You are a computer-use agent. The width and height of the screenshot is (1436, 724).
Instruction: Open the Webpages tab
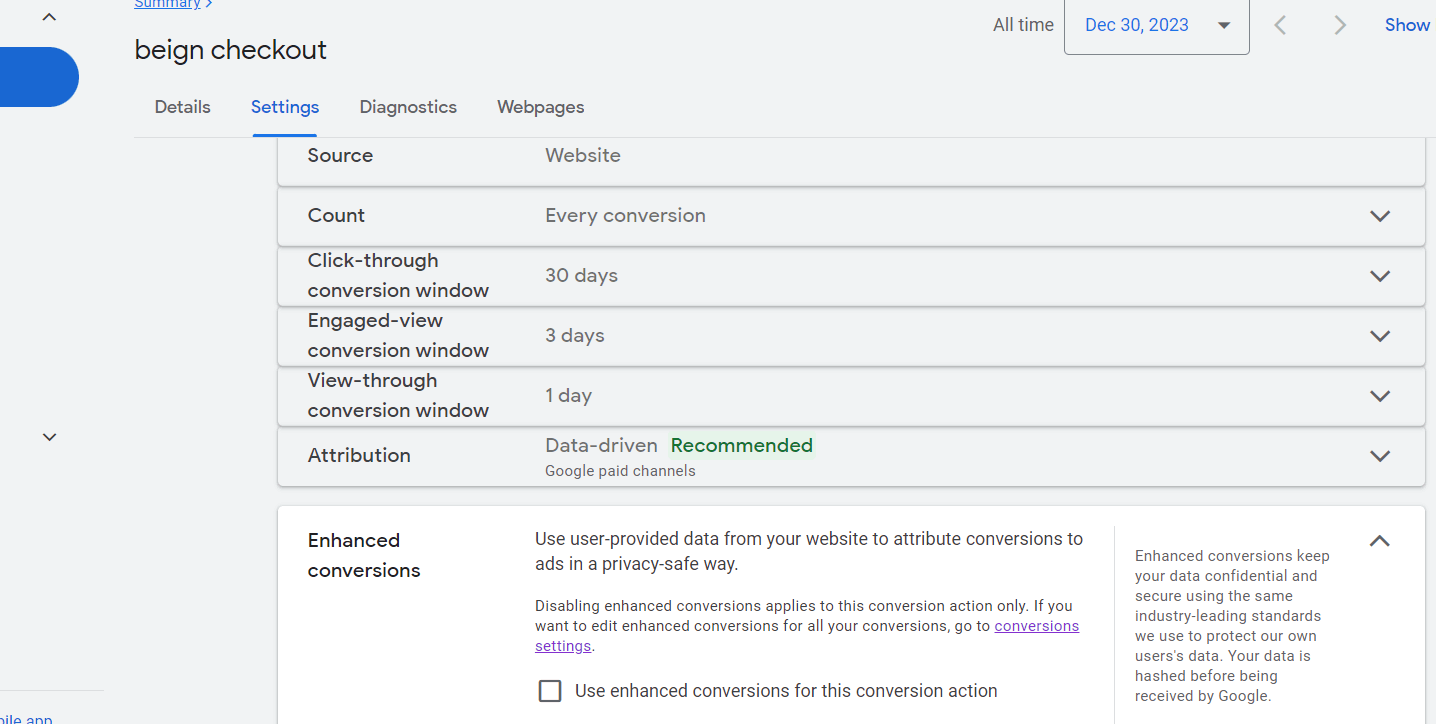(541, 107)
